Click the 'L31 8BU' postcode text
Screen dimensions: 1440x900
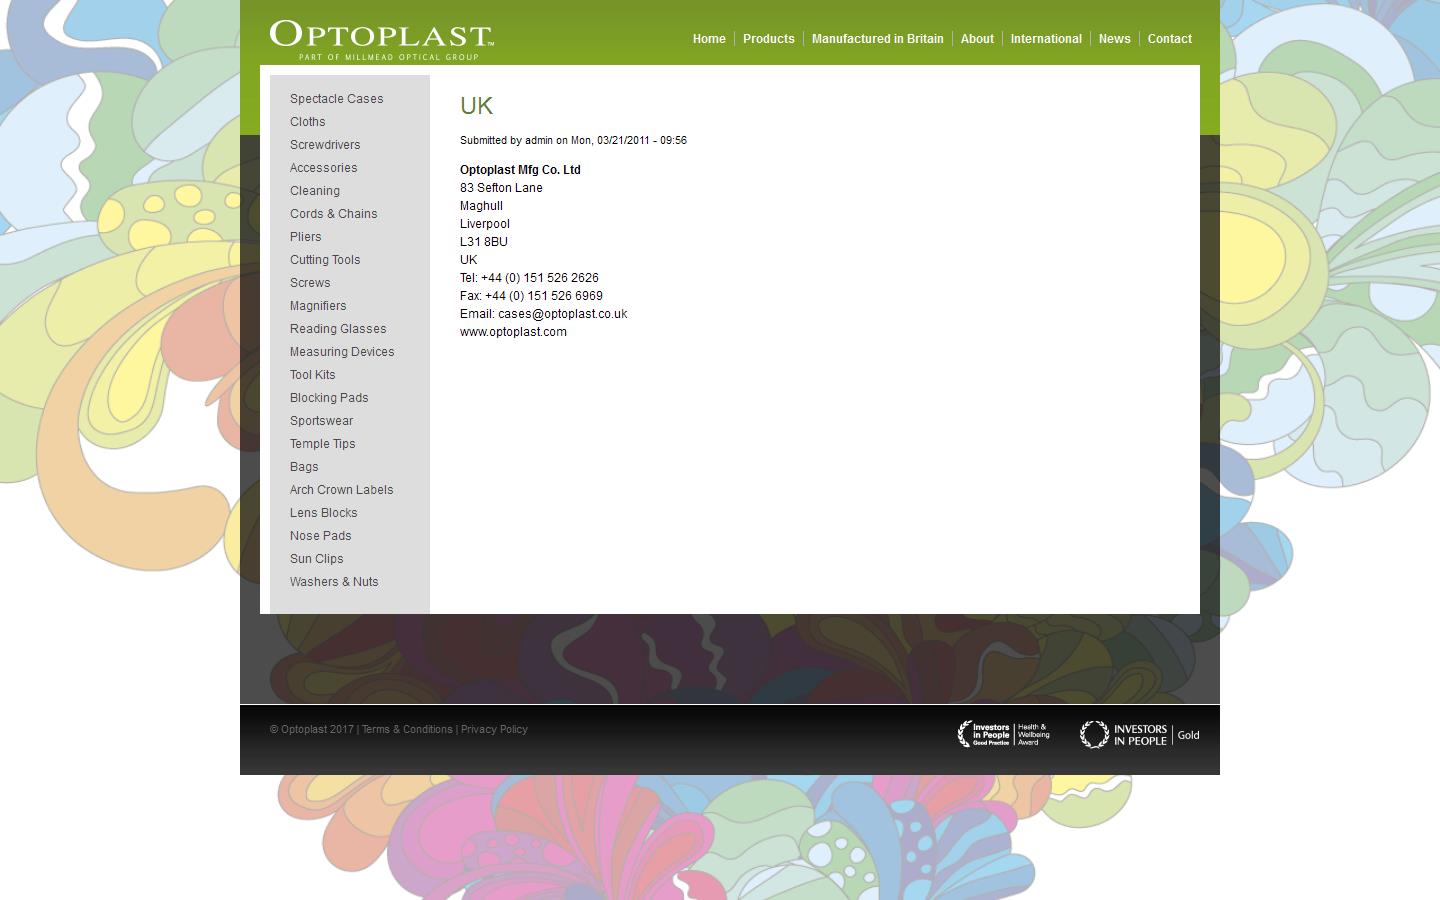coord(484,242)
